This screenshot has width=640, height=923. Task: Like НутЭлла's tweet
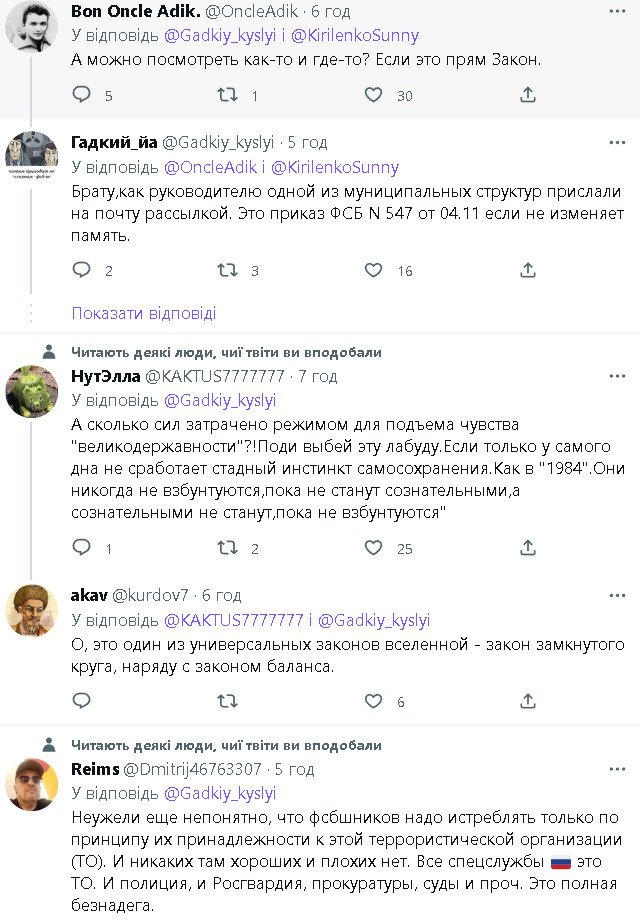tap(373, 548)
